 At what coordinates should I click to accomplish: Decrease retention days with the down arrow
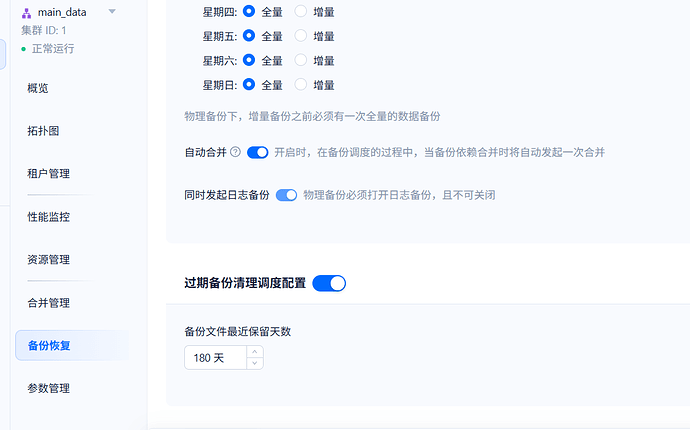point(255,363)
